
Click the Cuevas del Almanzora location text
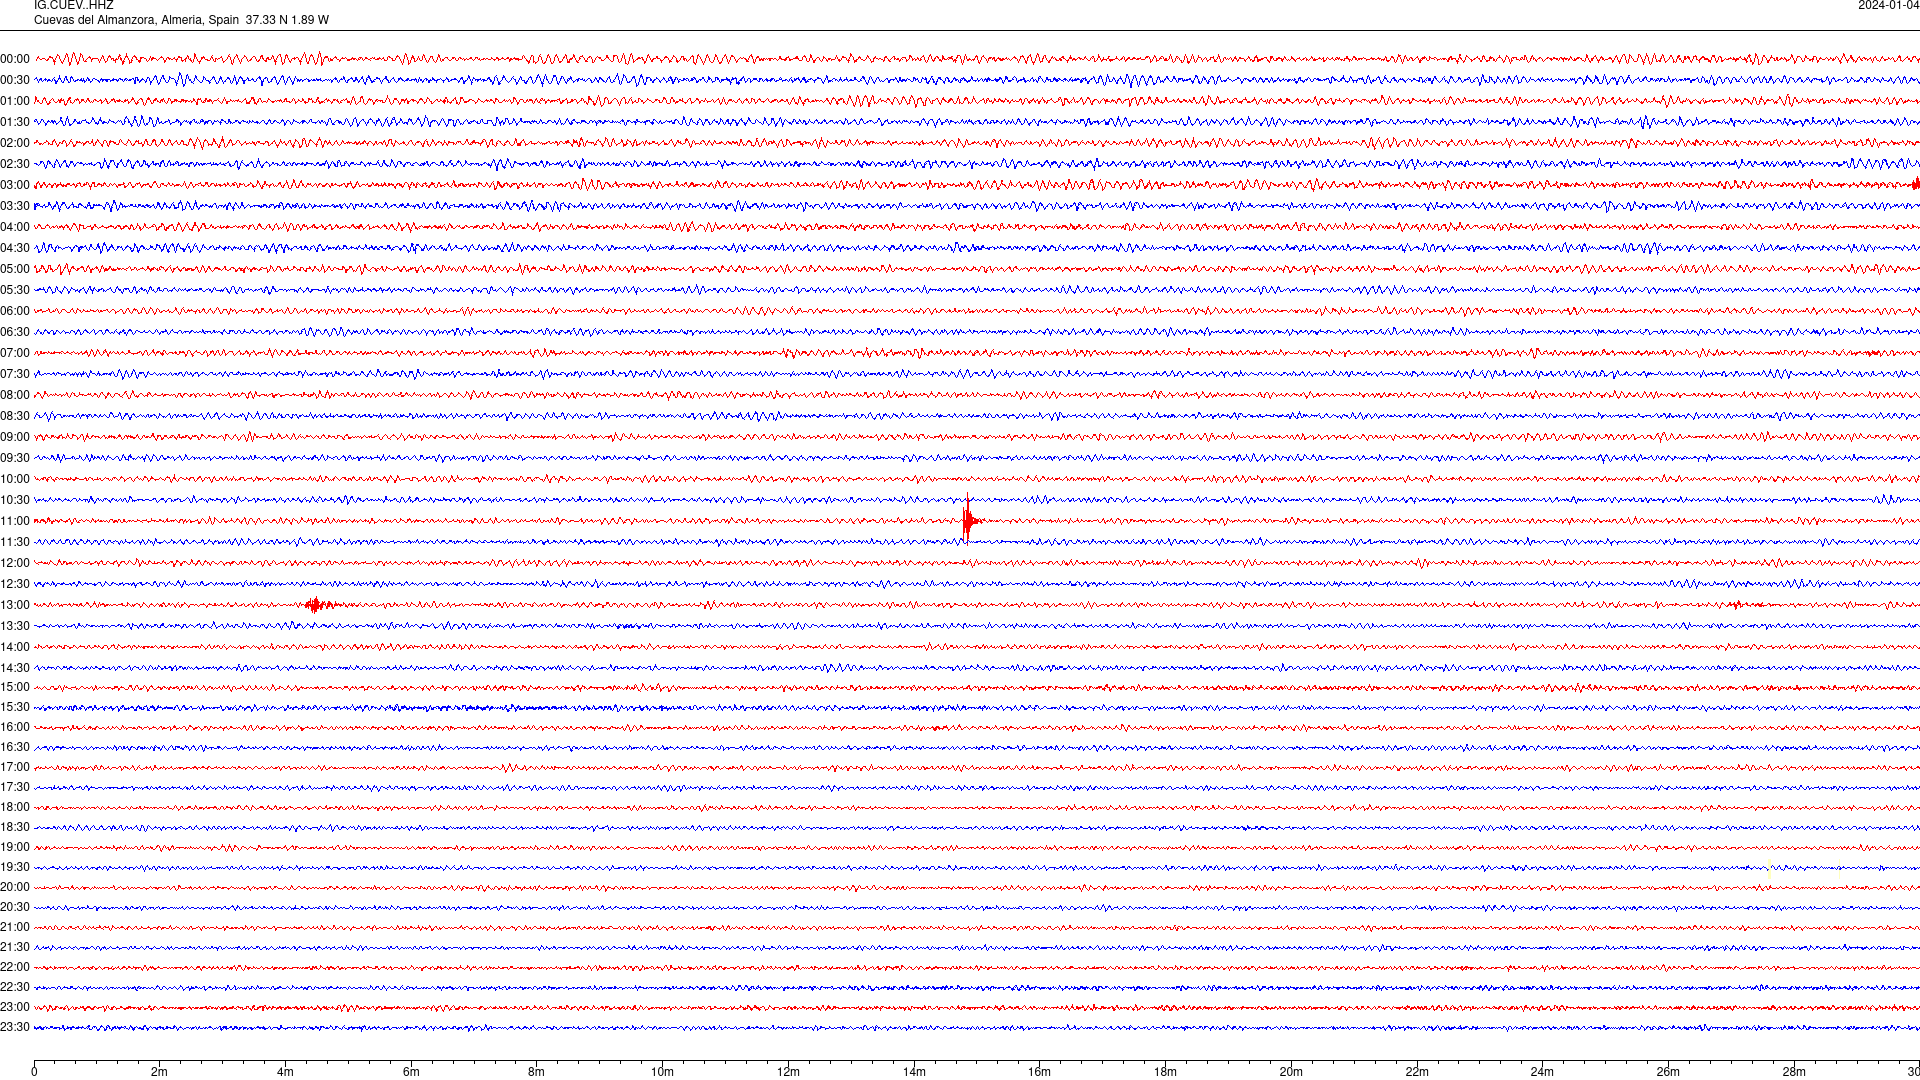[181, 20]
